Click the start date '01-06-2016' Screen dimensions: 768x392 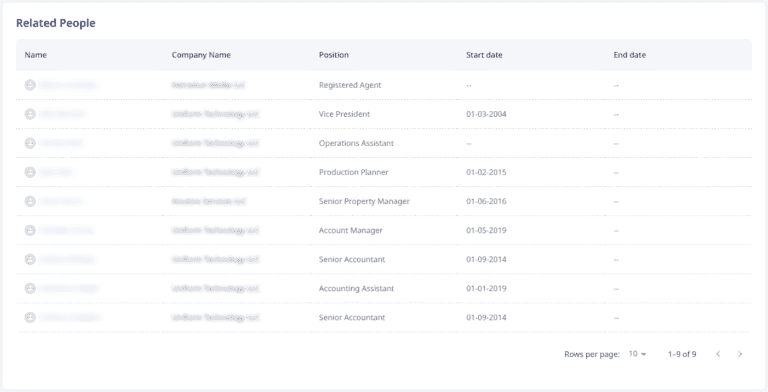(486, 201)
